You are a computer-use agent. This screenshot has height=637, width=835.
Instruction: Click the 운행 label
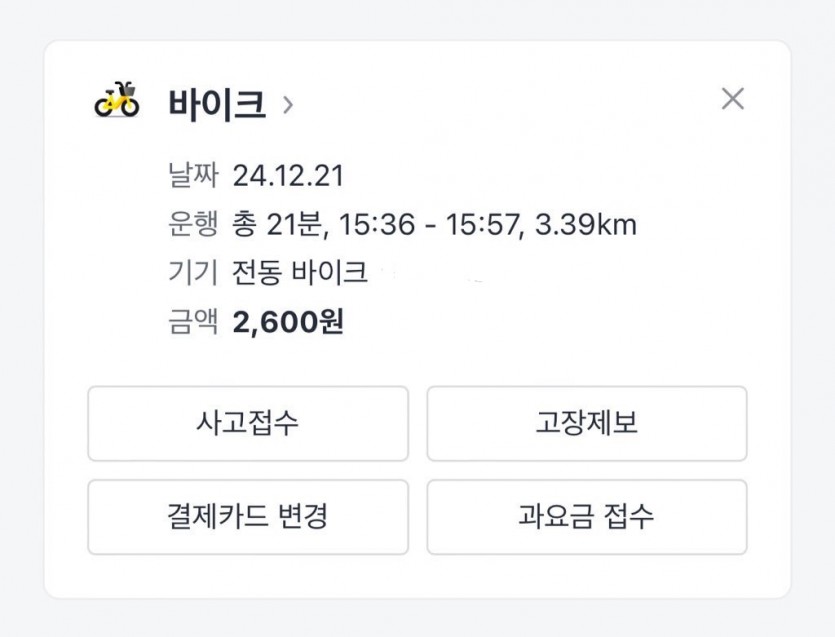pyautogui.click(x=193, y=225)
